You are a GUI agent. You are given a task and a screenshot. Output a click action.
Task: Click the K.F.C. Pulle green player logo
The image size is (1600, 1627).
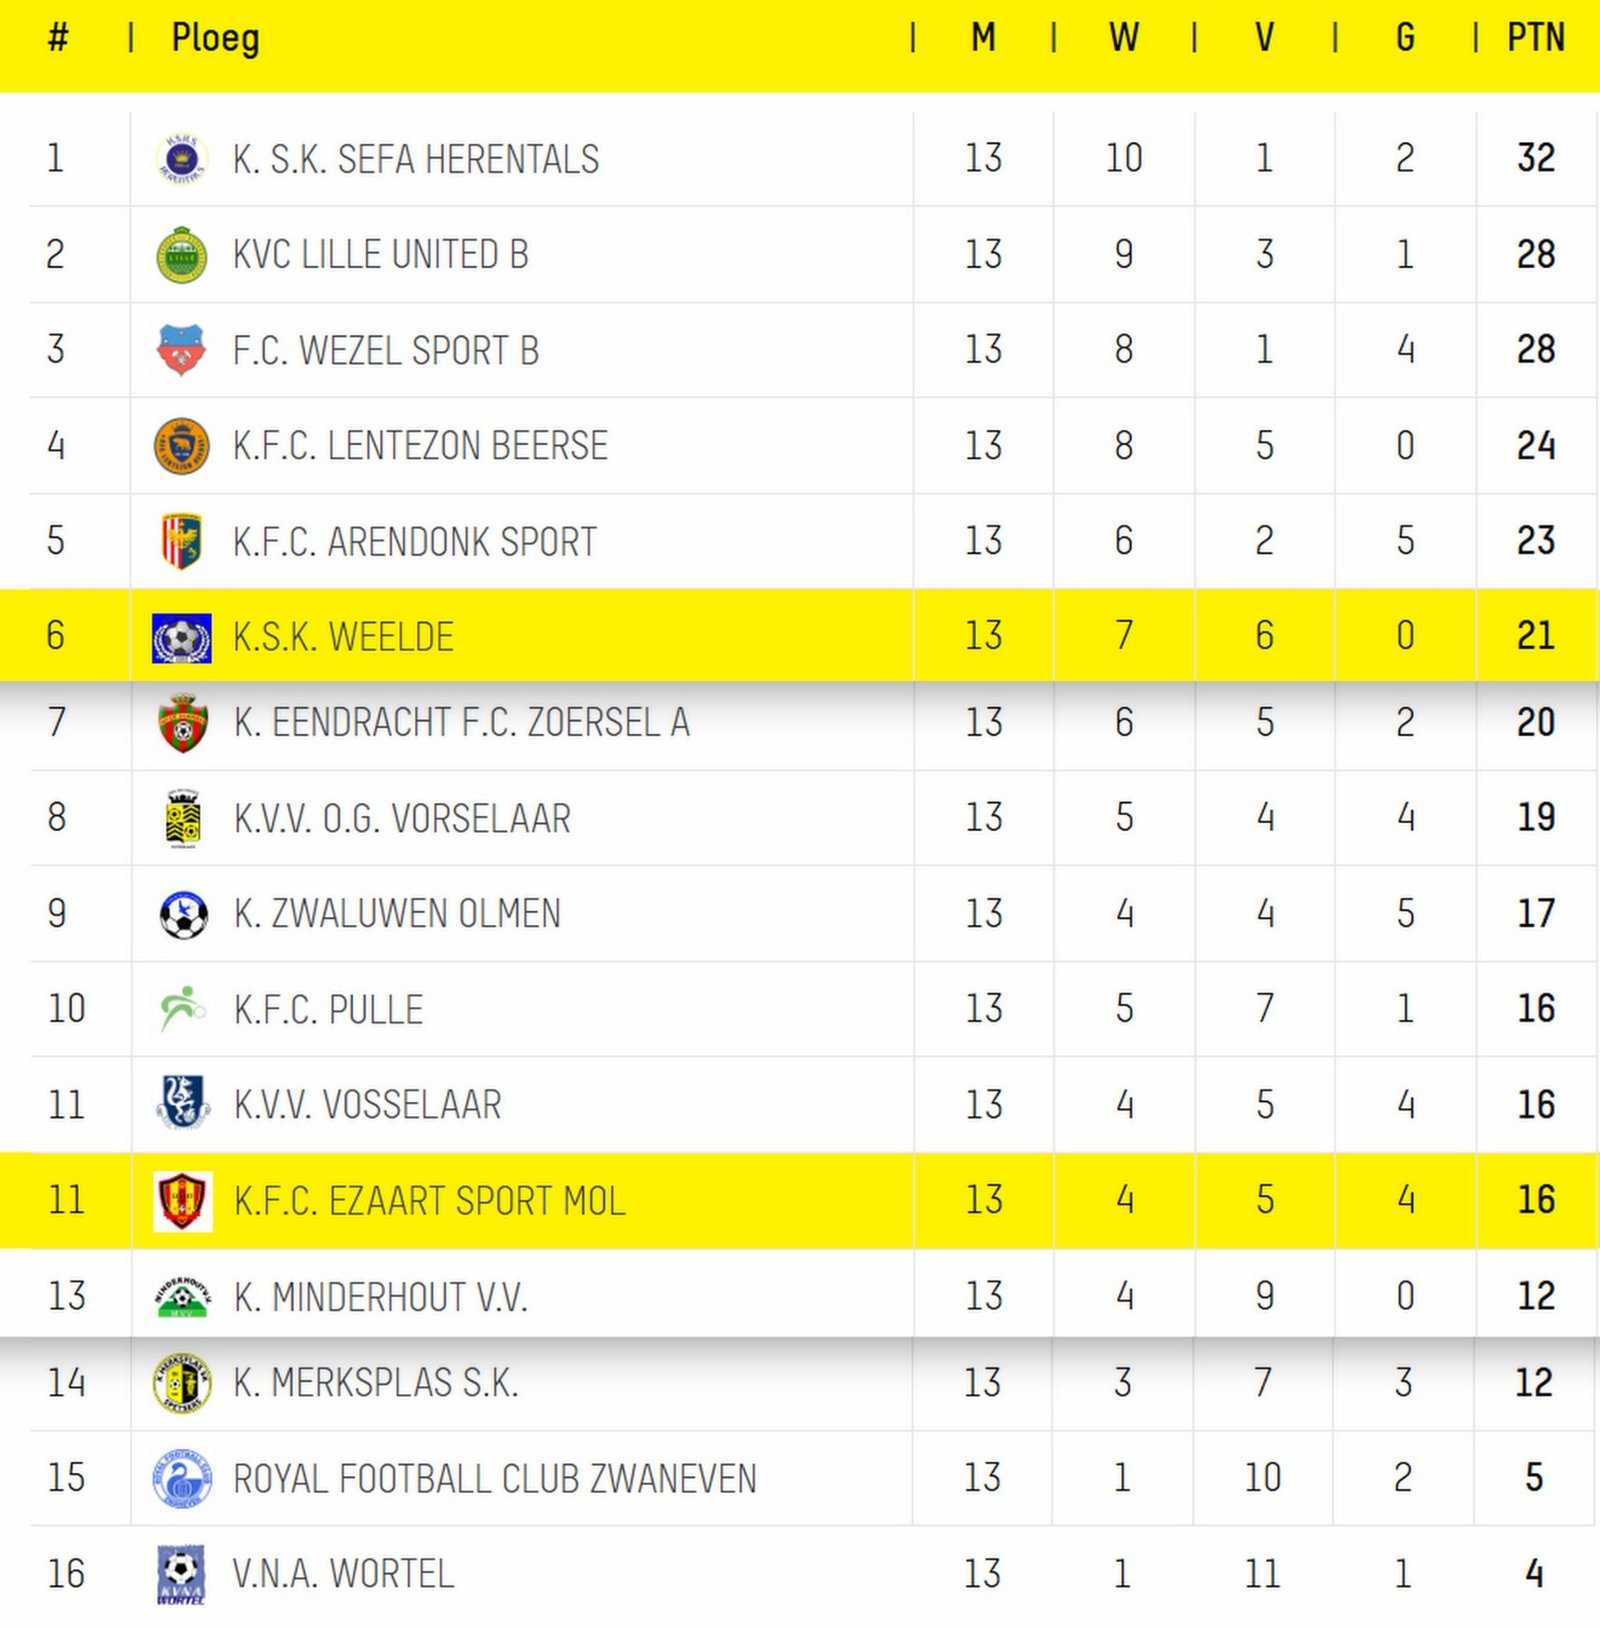182,1008
